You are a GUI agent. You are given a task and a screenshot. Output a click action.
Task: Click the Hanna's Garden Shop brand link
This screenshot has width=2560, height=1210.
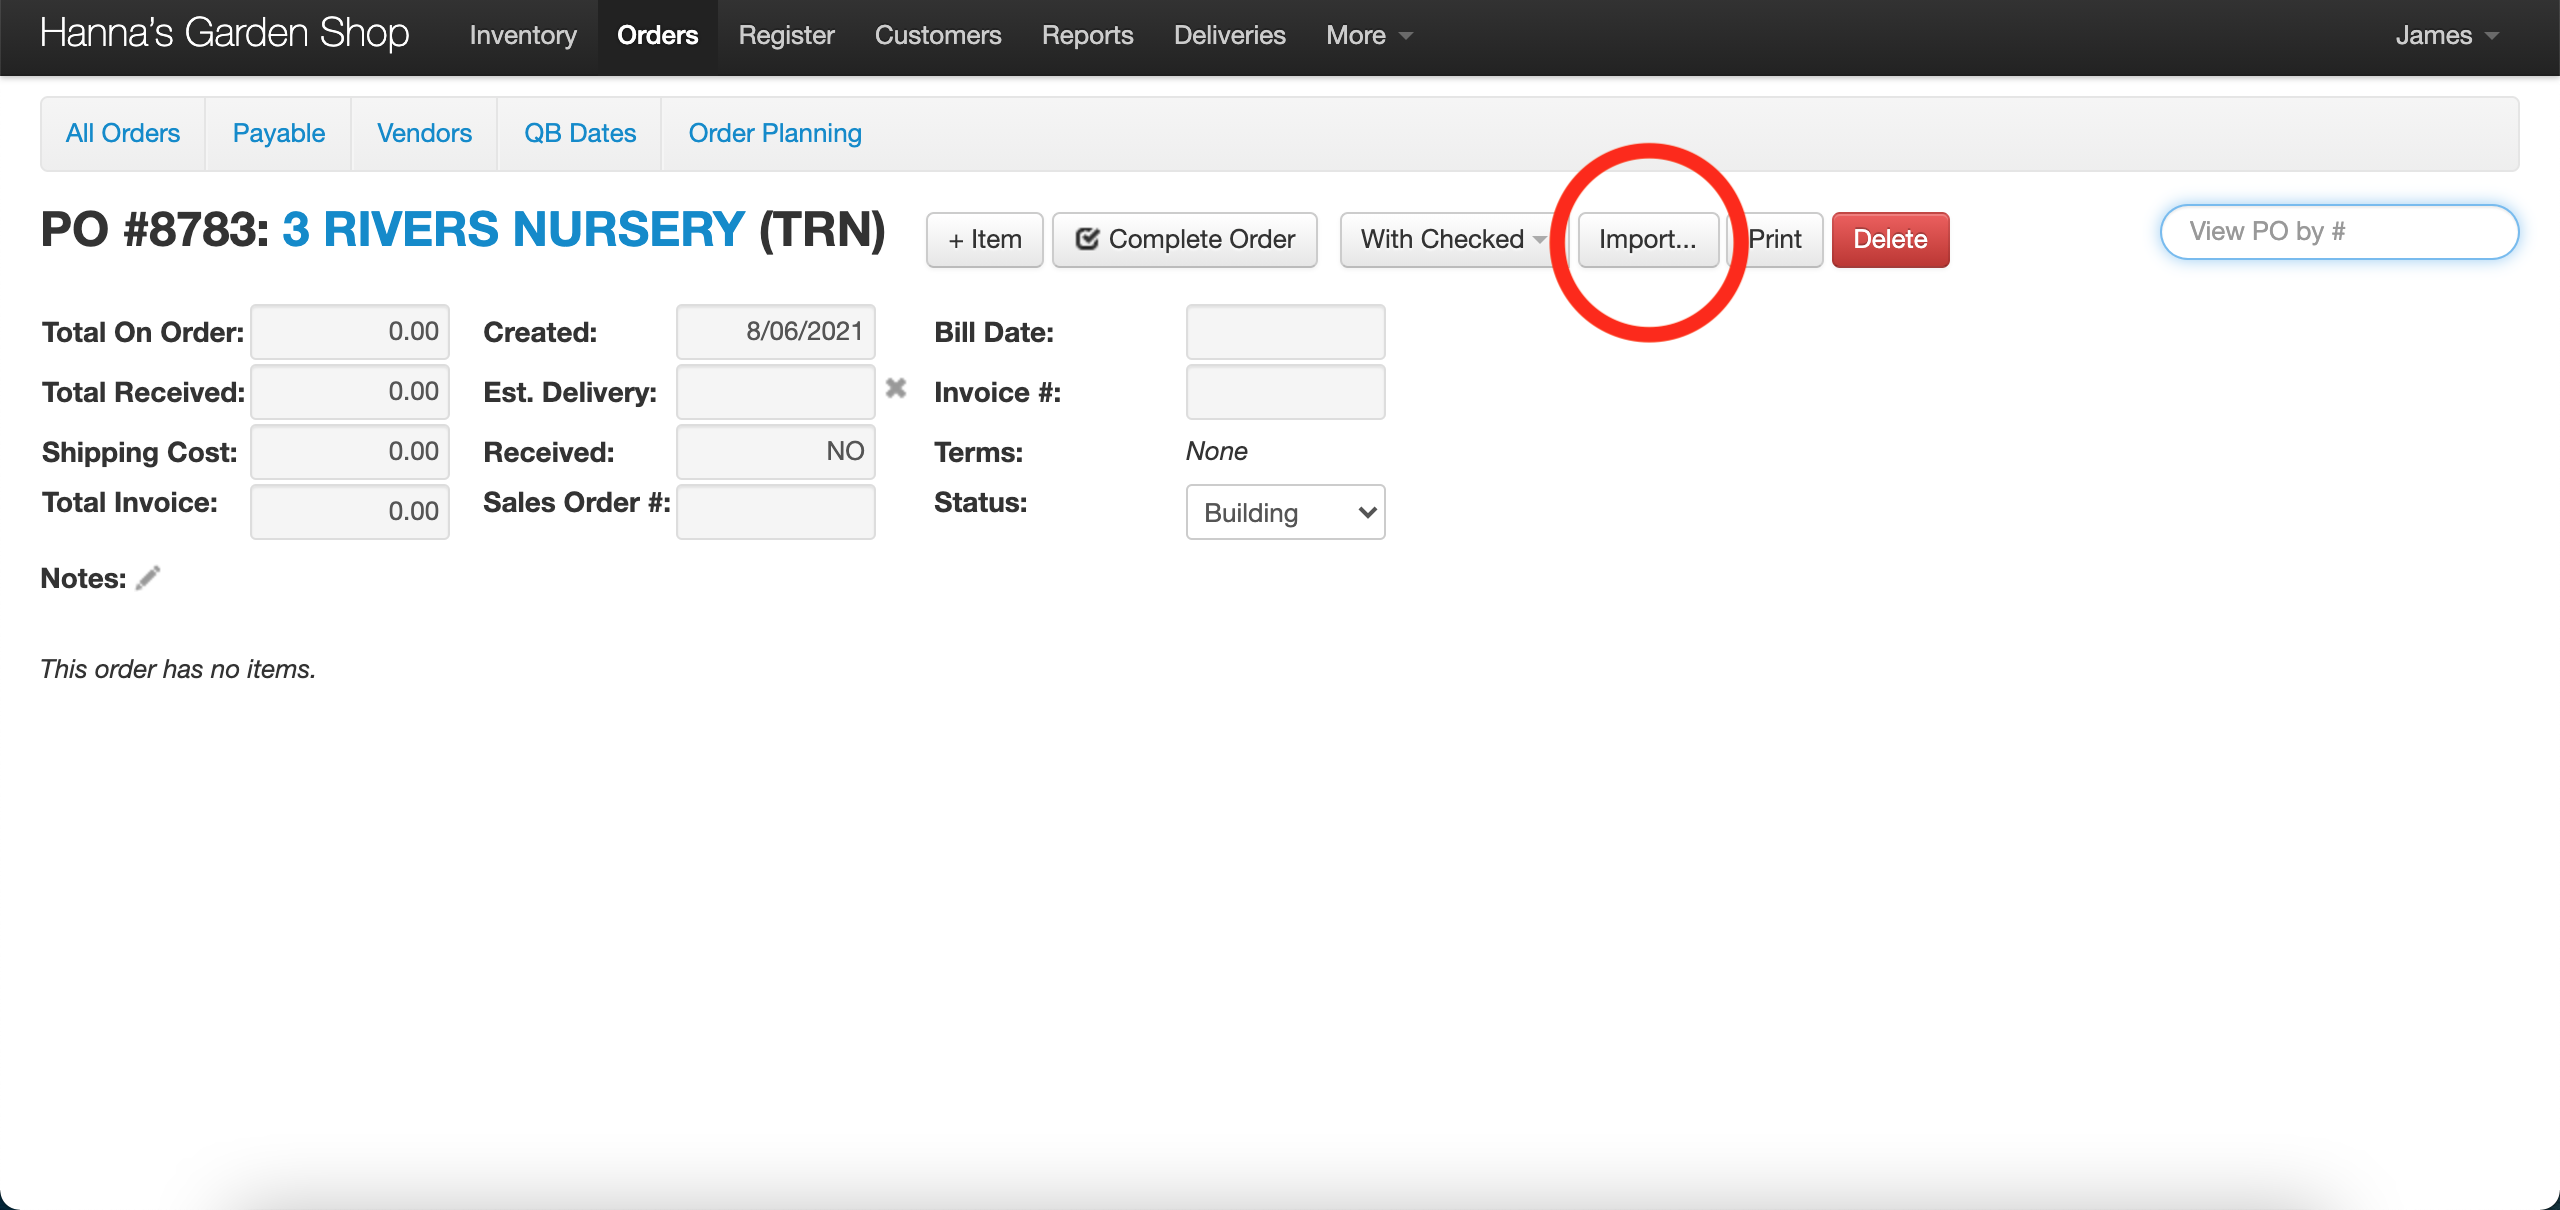pyautogui.click(x=224, y=34)
